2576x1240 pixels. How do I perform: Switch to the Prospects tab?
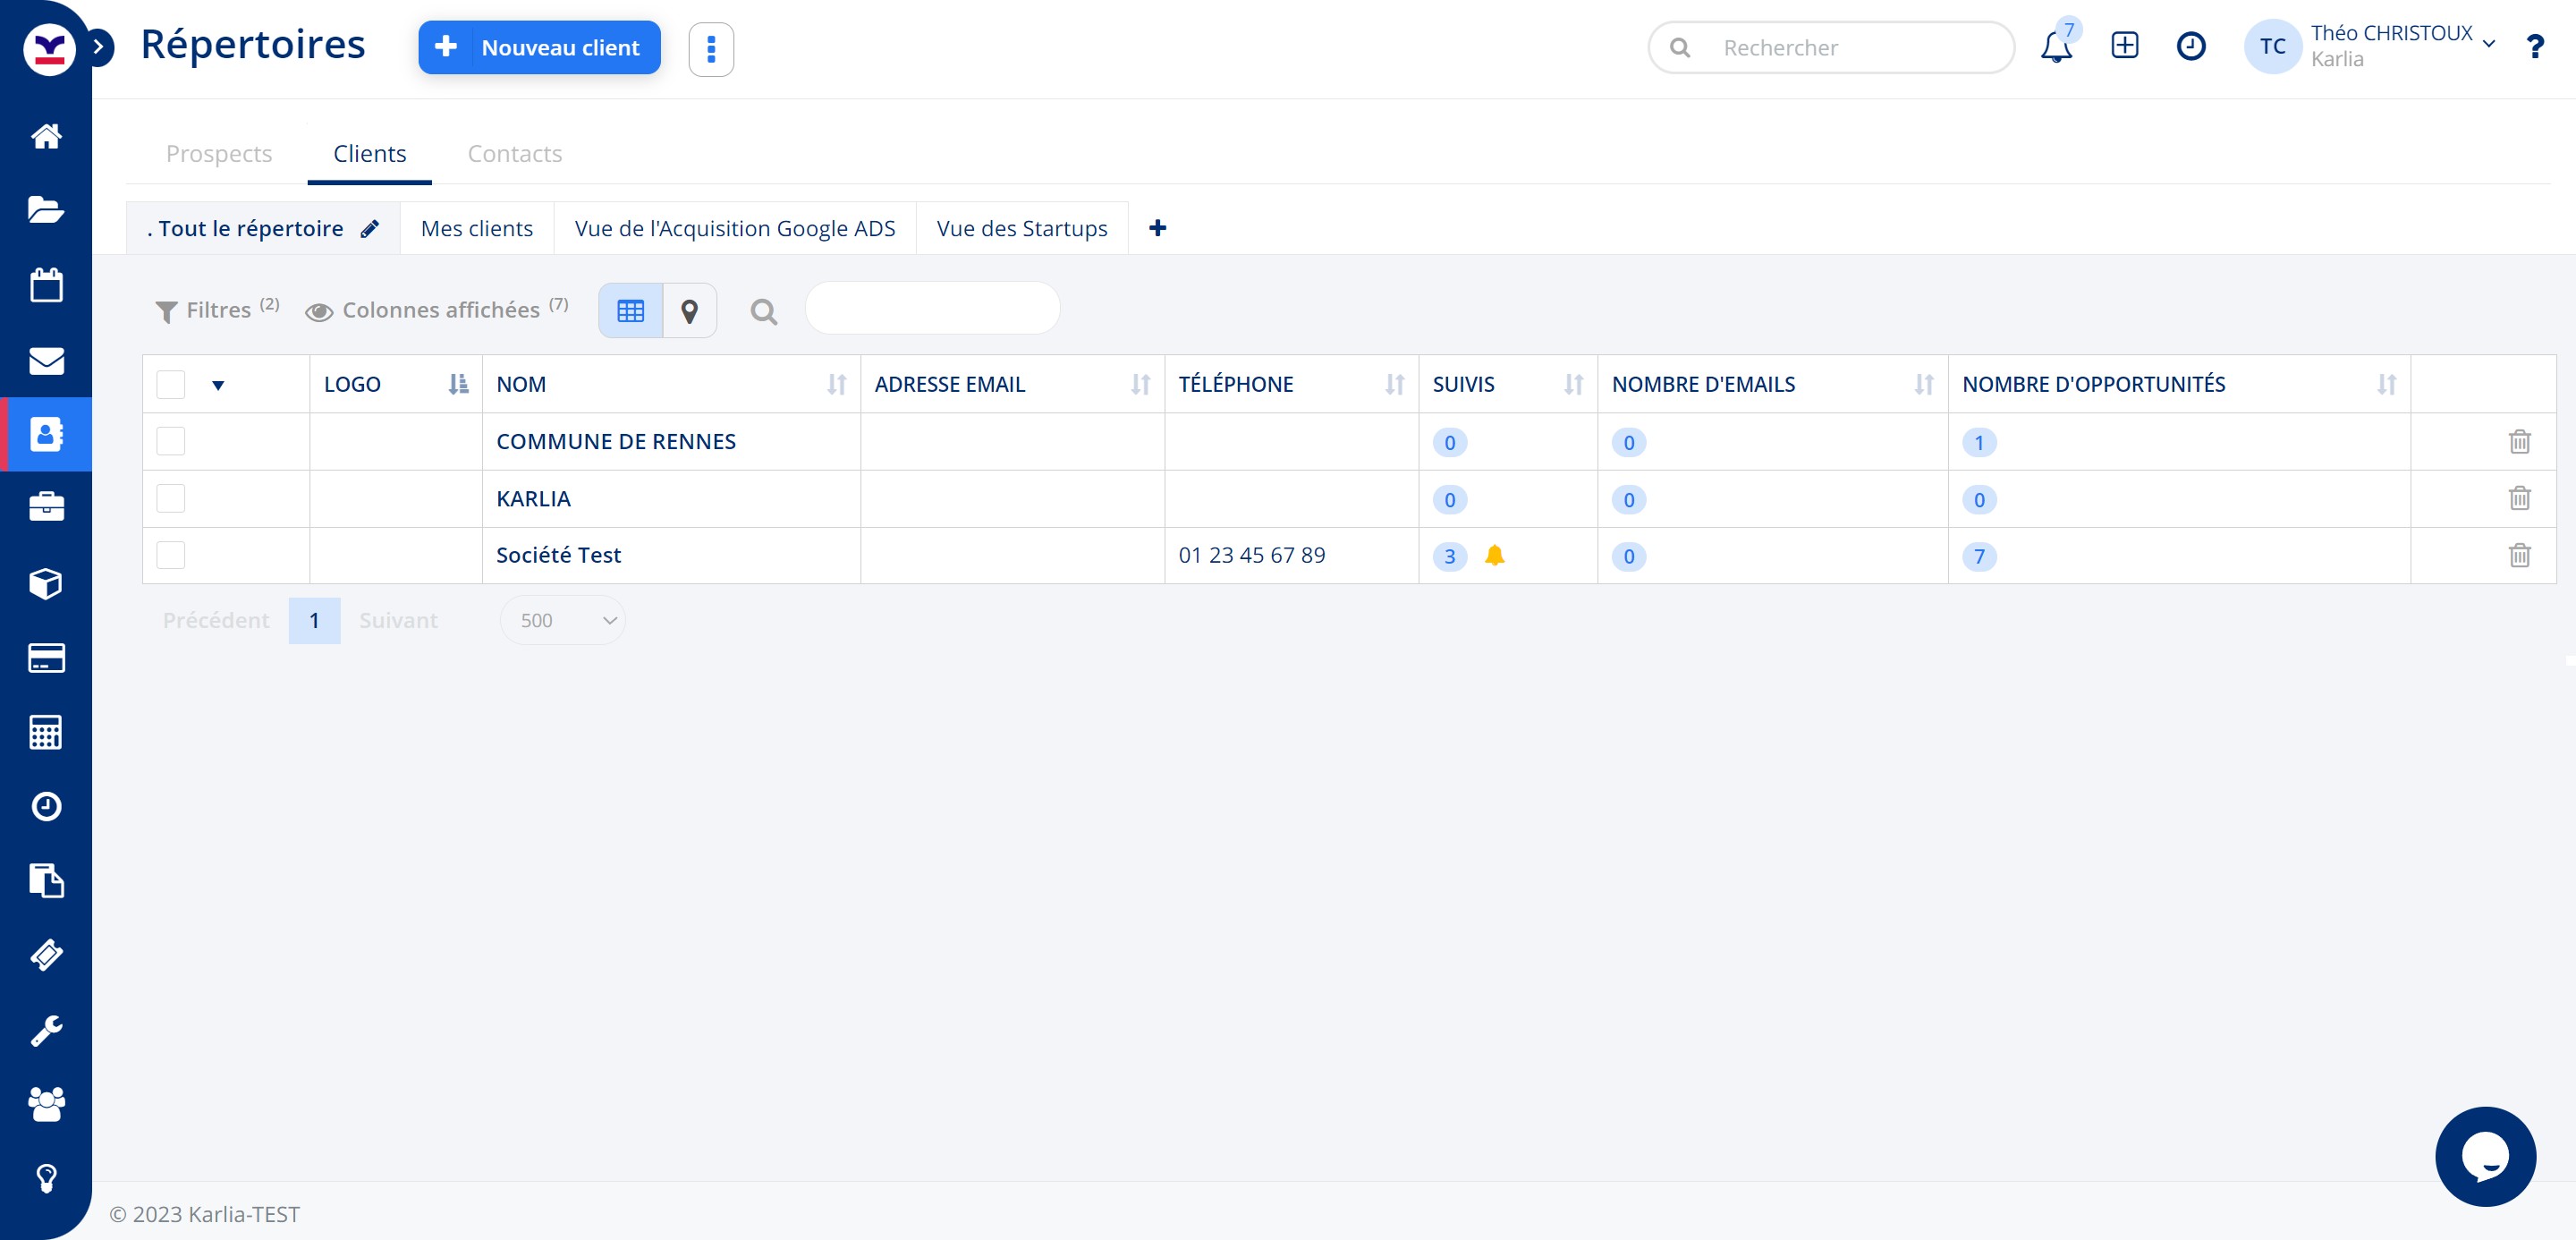[219, 154]
